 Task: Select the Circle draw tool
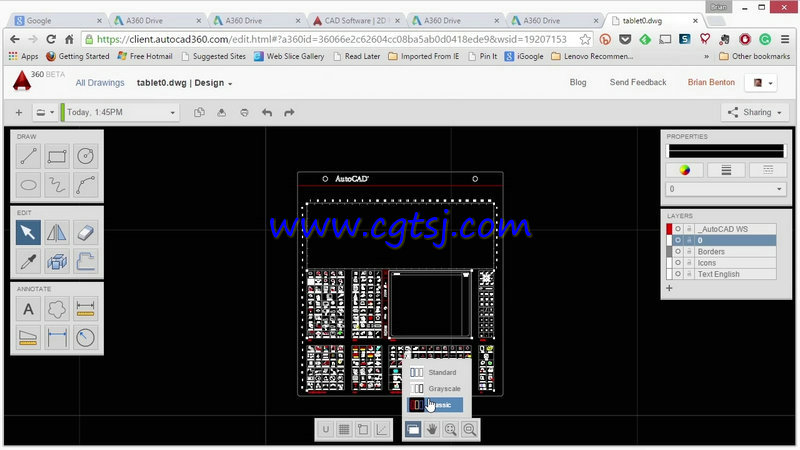click(x=85, y=157)
